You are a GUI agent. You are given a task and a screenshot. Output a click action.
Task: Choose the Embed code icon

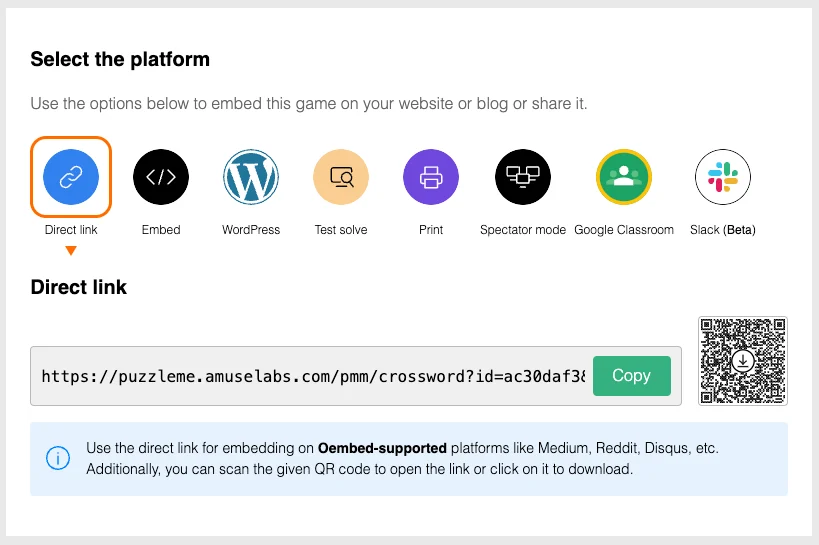(x=161, y=177)
